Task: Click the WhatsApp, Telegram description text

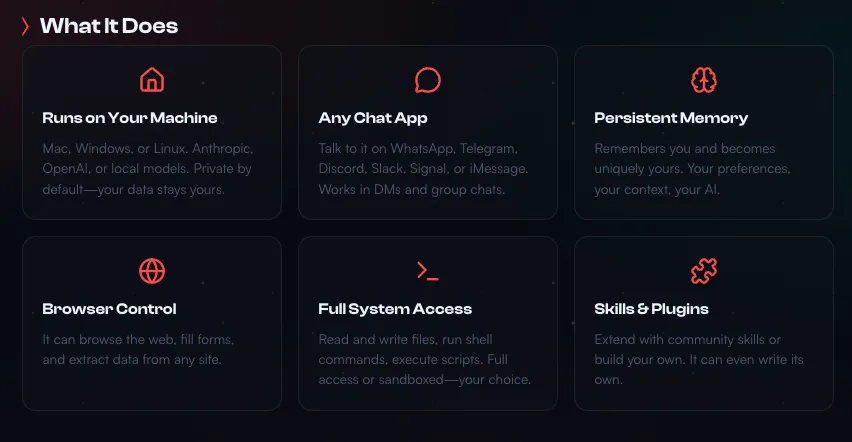Action: pyautogui.click(x=423, y=168)
